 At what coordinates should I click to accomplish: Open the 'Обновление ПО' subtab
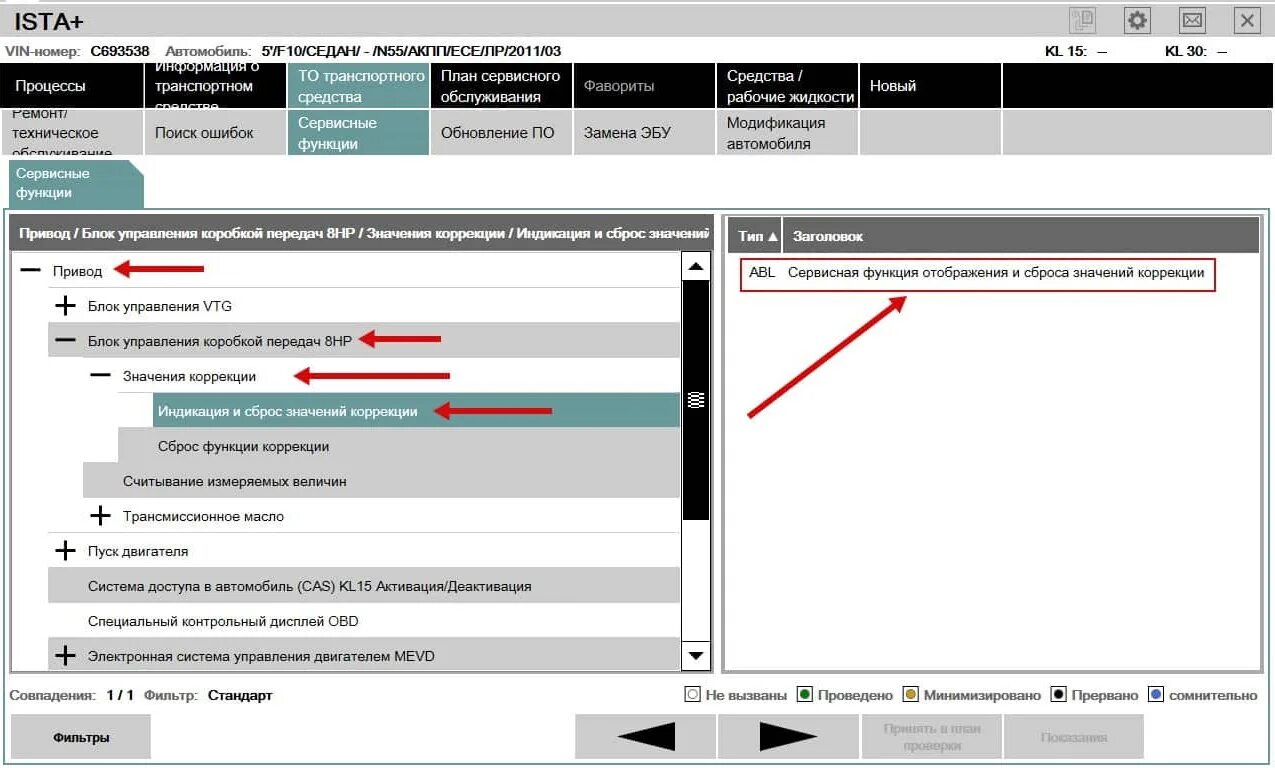(501, 132)
